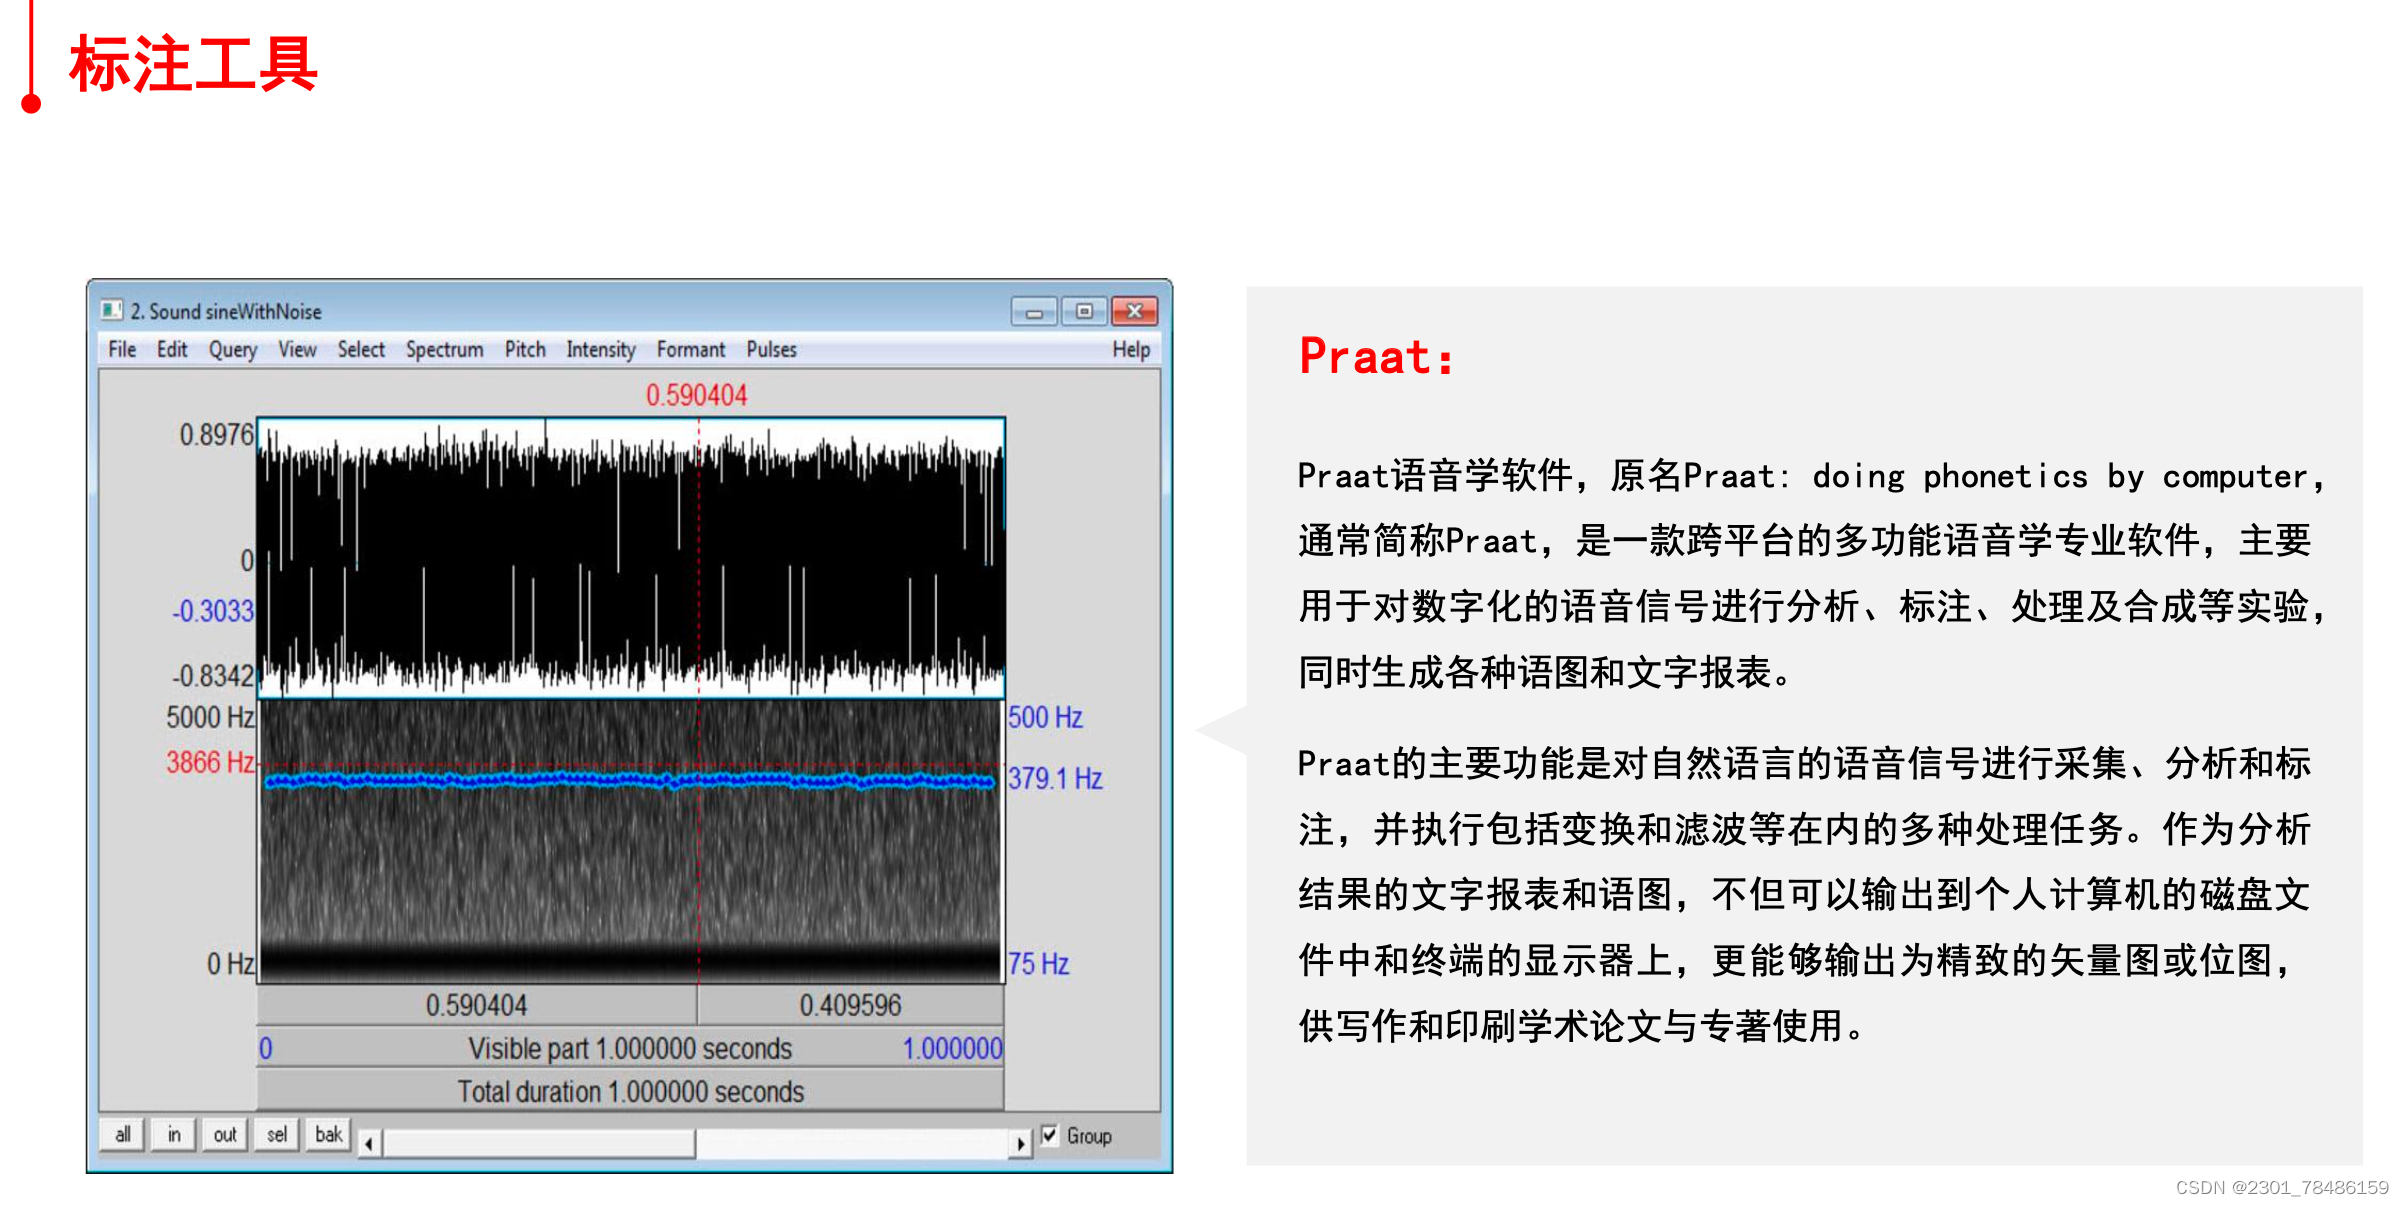Click the scrollbar right arrow
The width and height of the screenshot is (2404, 1206).
click(1019, 1143)
